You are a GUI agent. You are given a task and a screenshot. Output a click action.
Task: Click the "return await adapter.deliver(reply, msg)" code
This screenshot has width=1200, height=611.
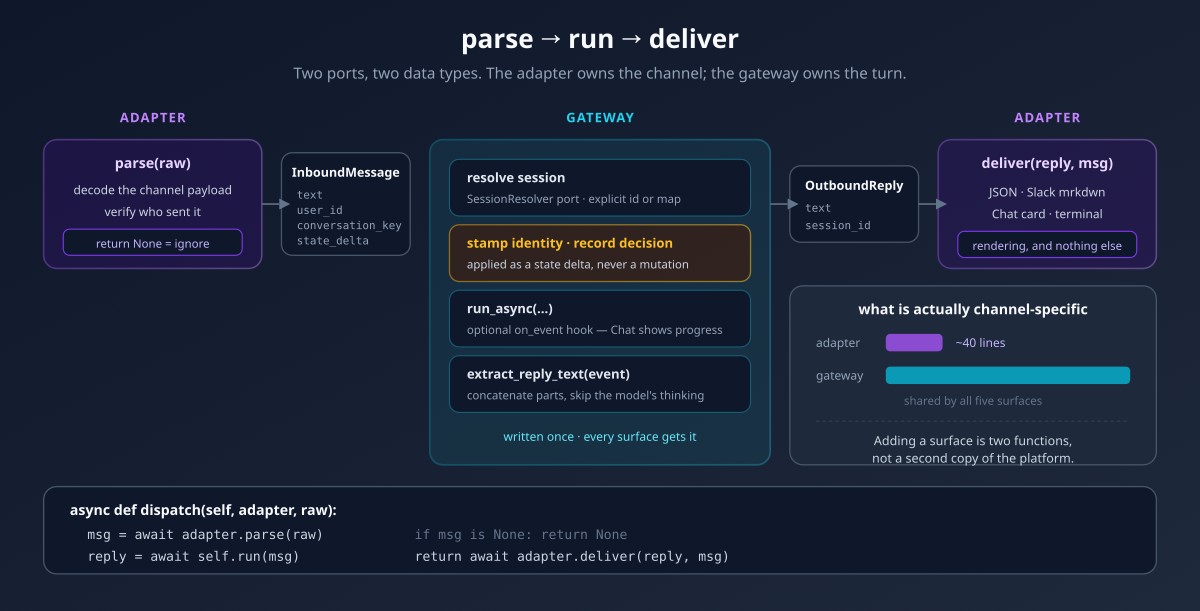coord(572,556)
